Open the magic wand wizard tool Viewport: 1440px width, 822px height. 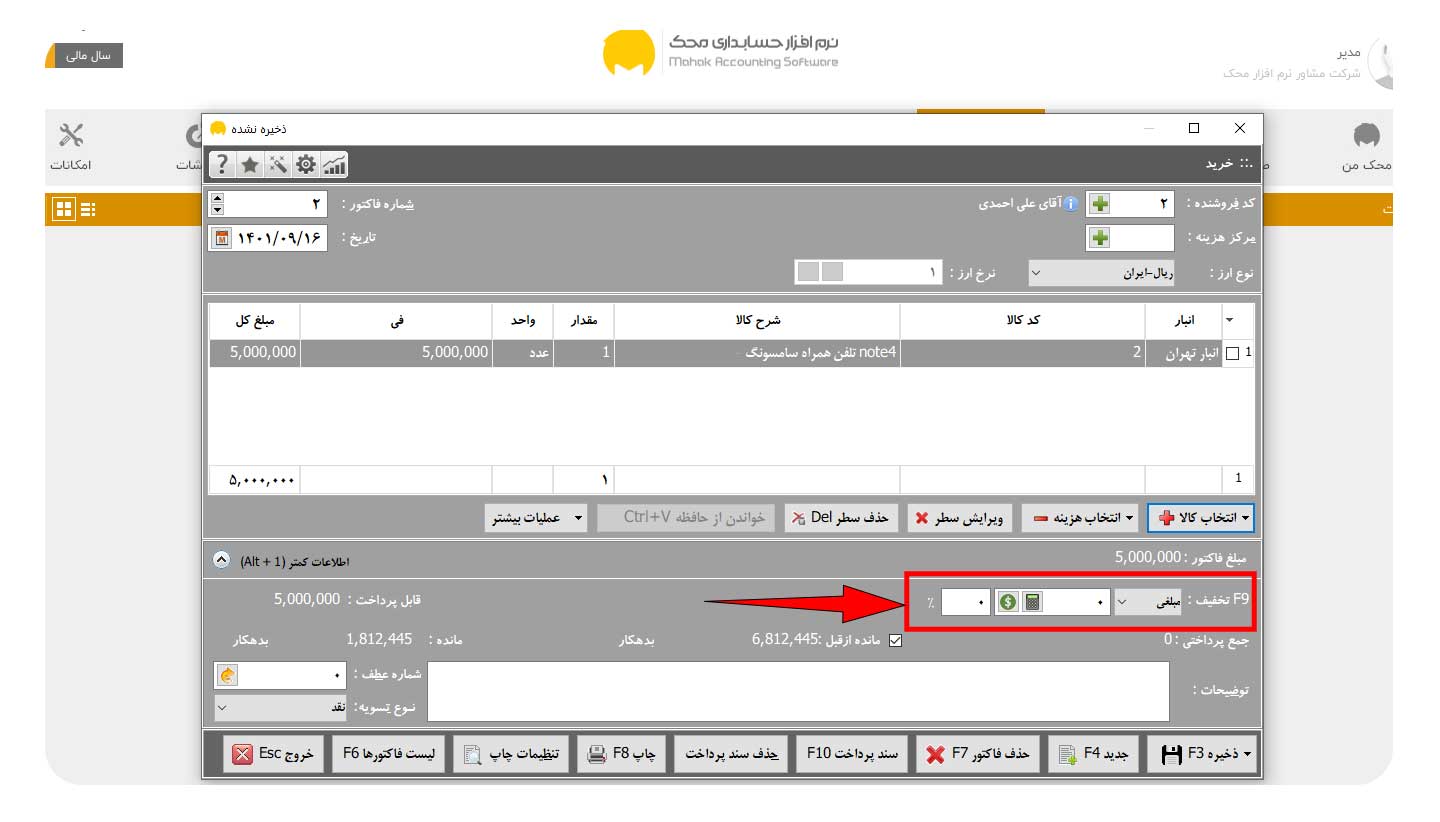click(279, 164)
